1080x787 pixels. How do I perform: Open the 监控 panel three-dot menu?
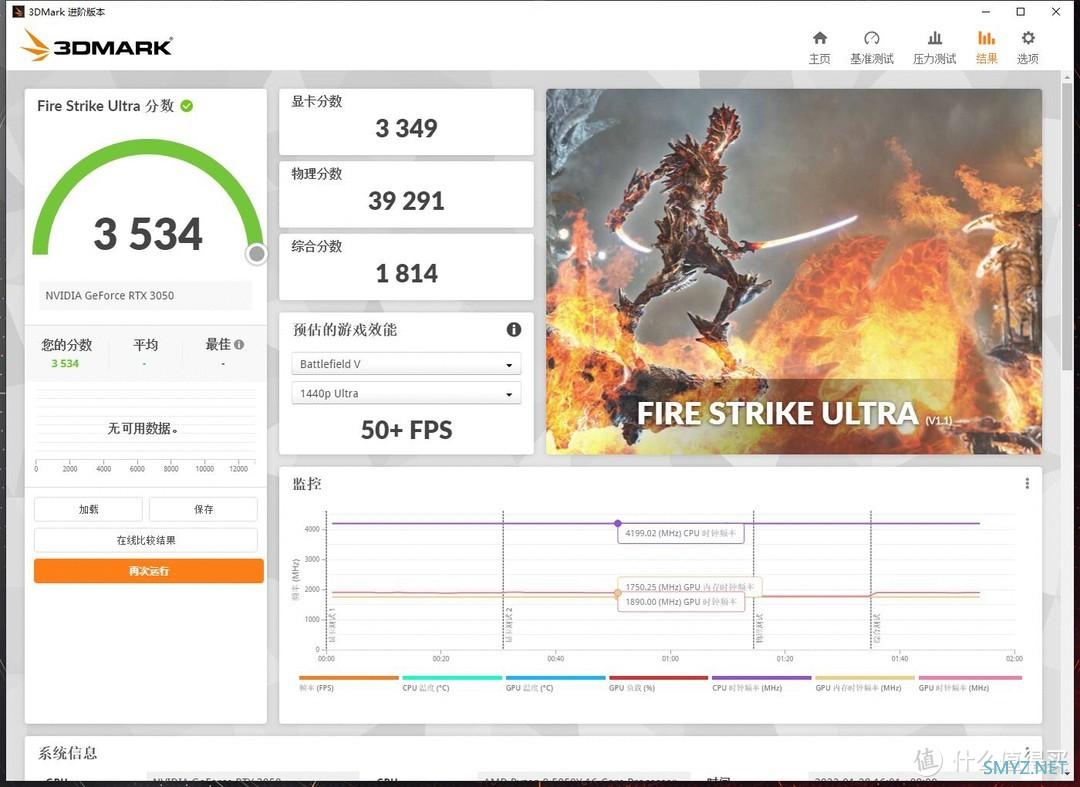(x=1027, y=483)
